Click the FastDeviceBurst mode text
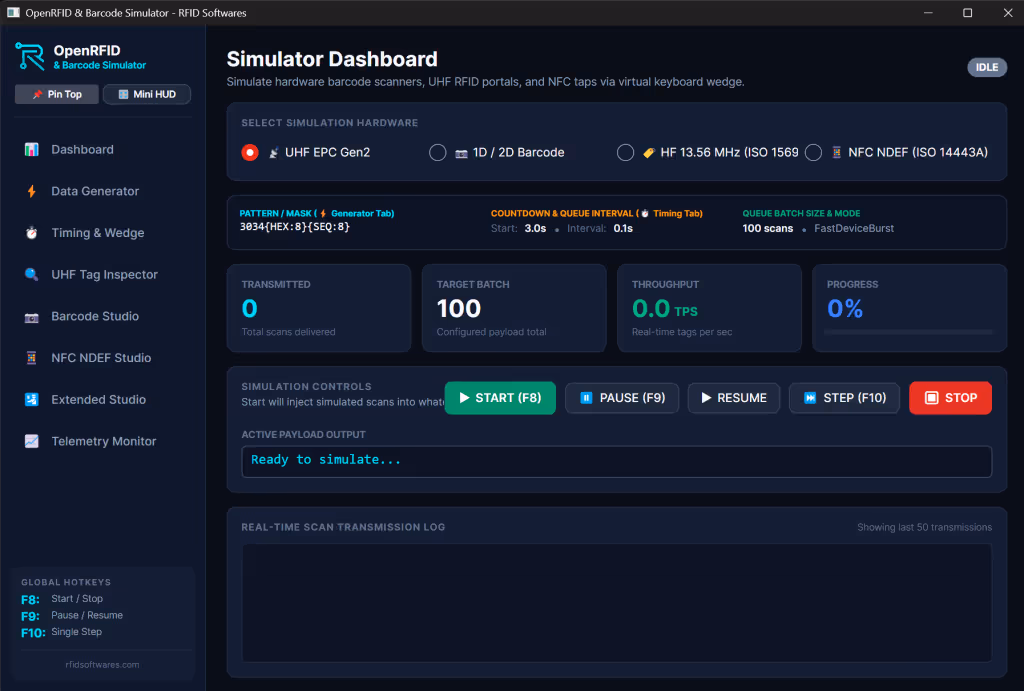The width and height of the screenshot is (1024, 691). (854, 229)
